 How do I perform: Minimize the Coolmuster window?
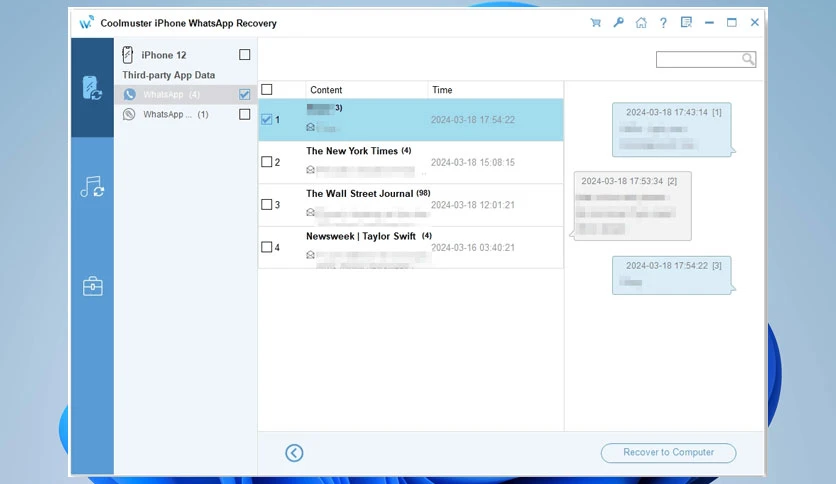709,22
